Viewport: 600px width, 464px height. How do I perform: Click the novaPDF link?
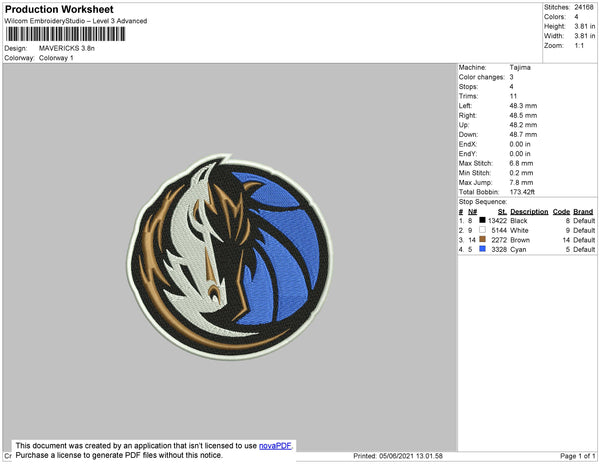[275, 446]
